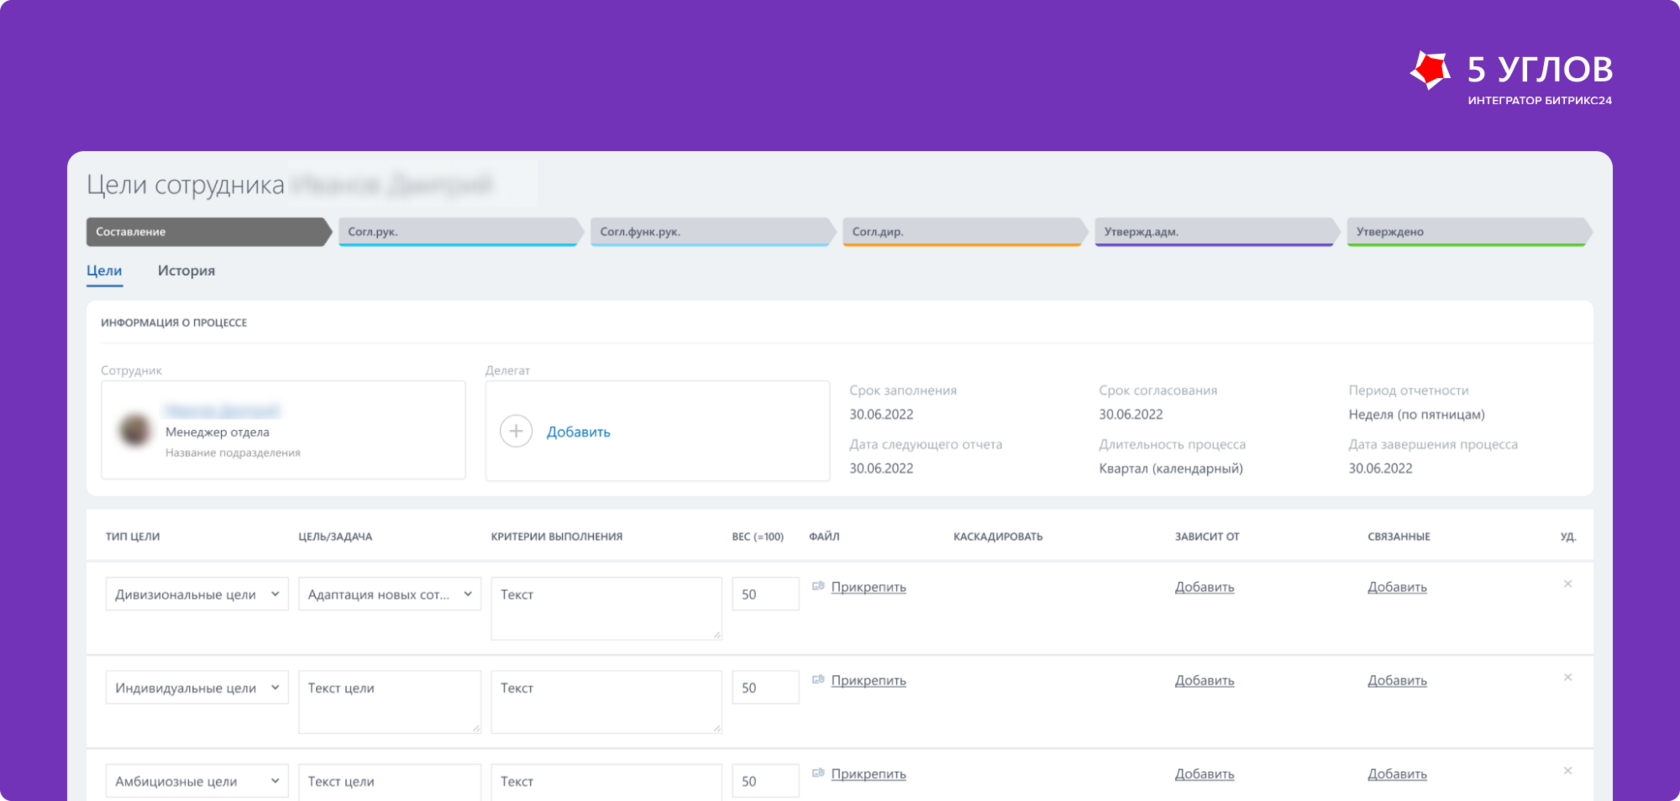1680x801 pixels.
Task: Switch to the Цели tab
Action: coord(104,271)
